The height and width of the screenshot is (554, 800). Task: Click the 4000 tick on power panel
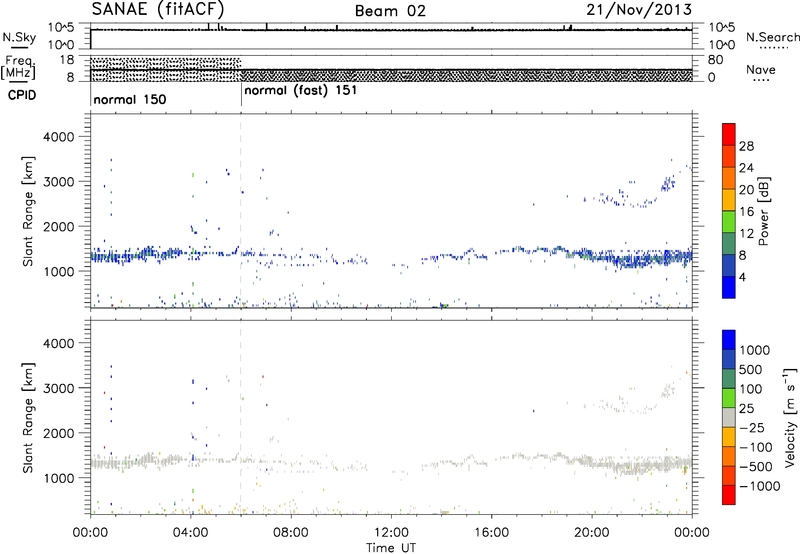59,137
